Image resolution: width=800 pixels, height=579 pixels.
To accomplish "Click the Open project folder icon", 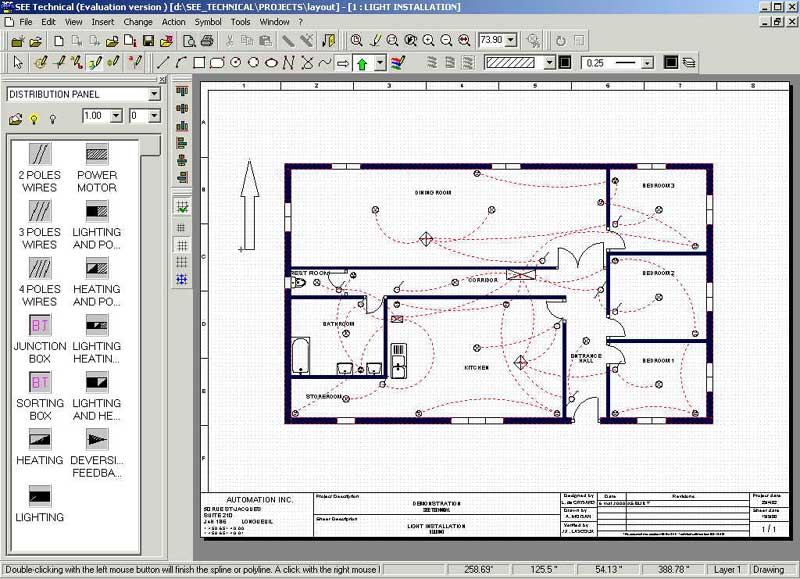I will [35, 41].
